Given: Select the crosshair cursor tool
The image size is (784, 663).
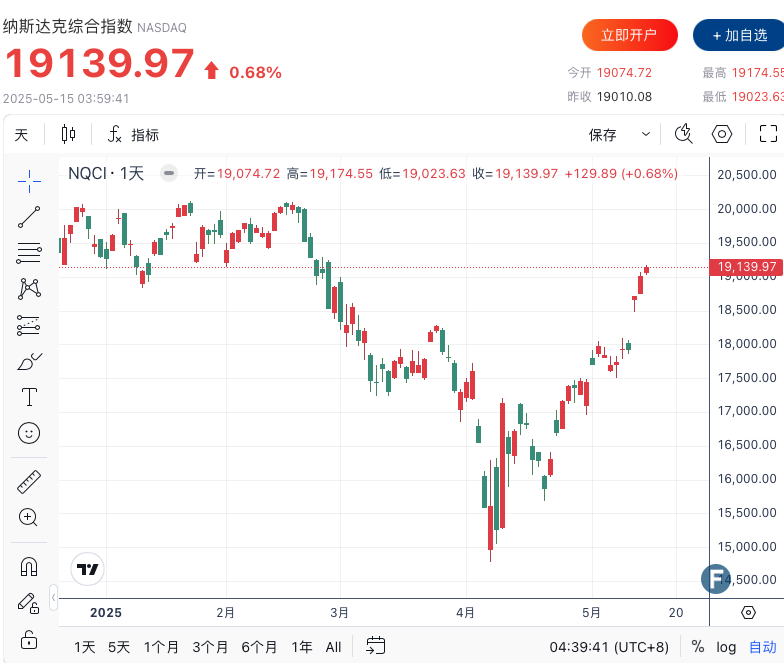Looking at the screenshot, I should point(29,181).
